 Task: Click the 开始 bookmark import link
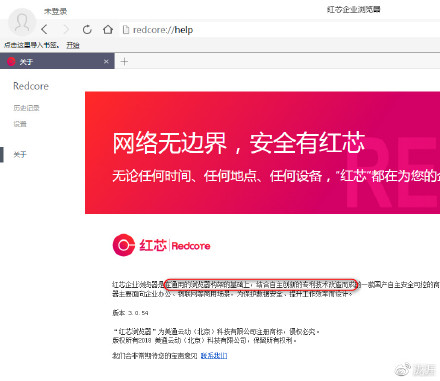[x=73, y=45]
